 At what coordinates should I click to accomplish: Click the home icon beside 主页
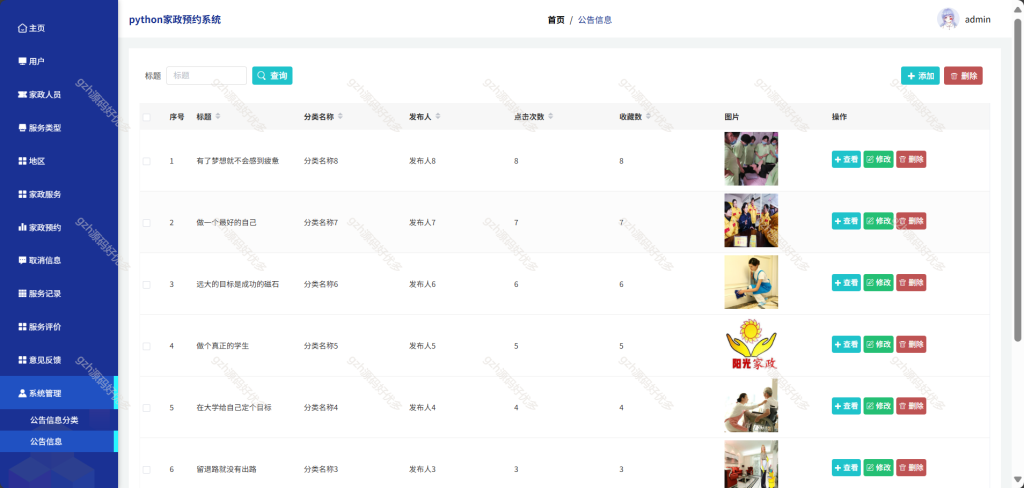click(x=22, y=28)
